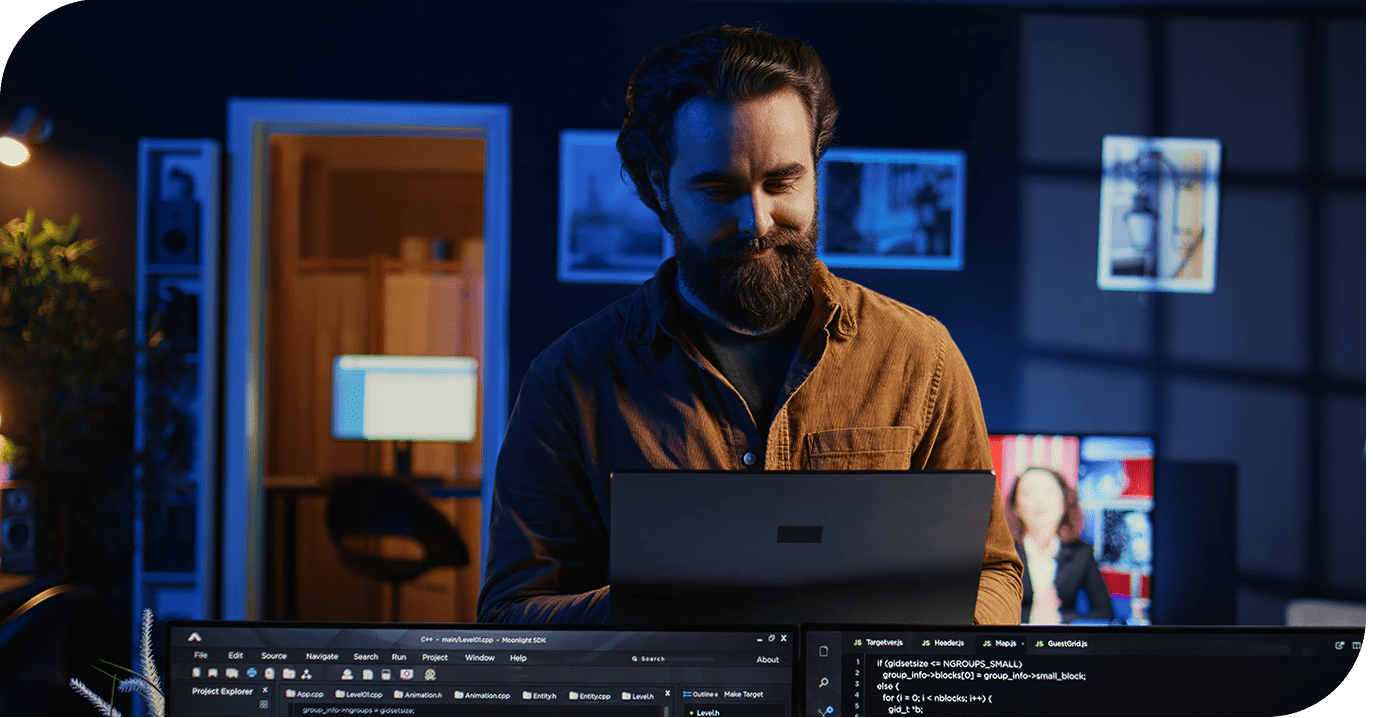Open the Navigate menu
The image size is (1373, 718).
coord(322,657)
